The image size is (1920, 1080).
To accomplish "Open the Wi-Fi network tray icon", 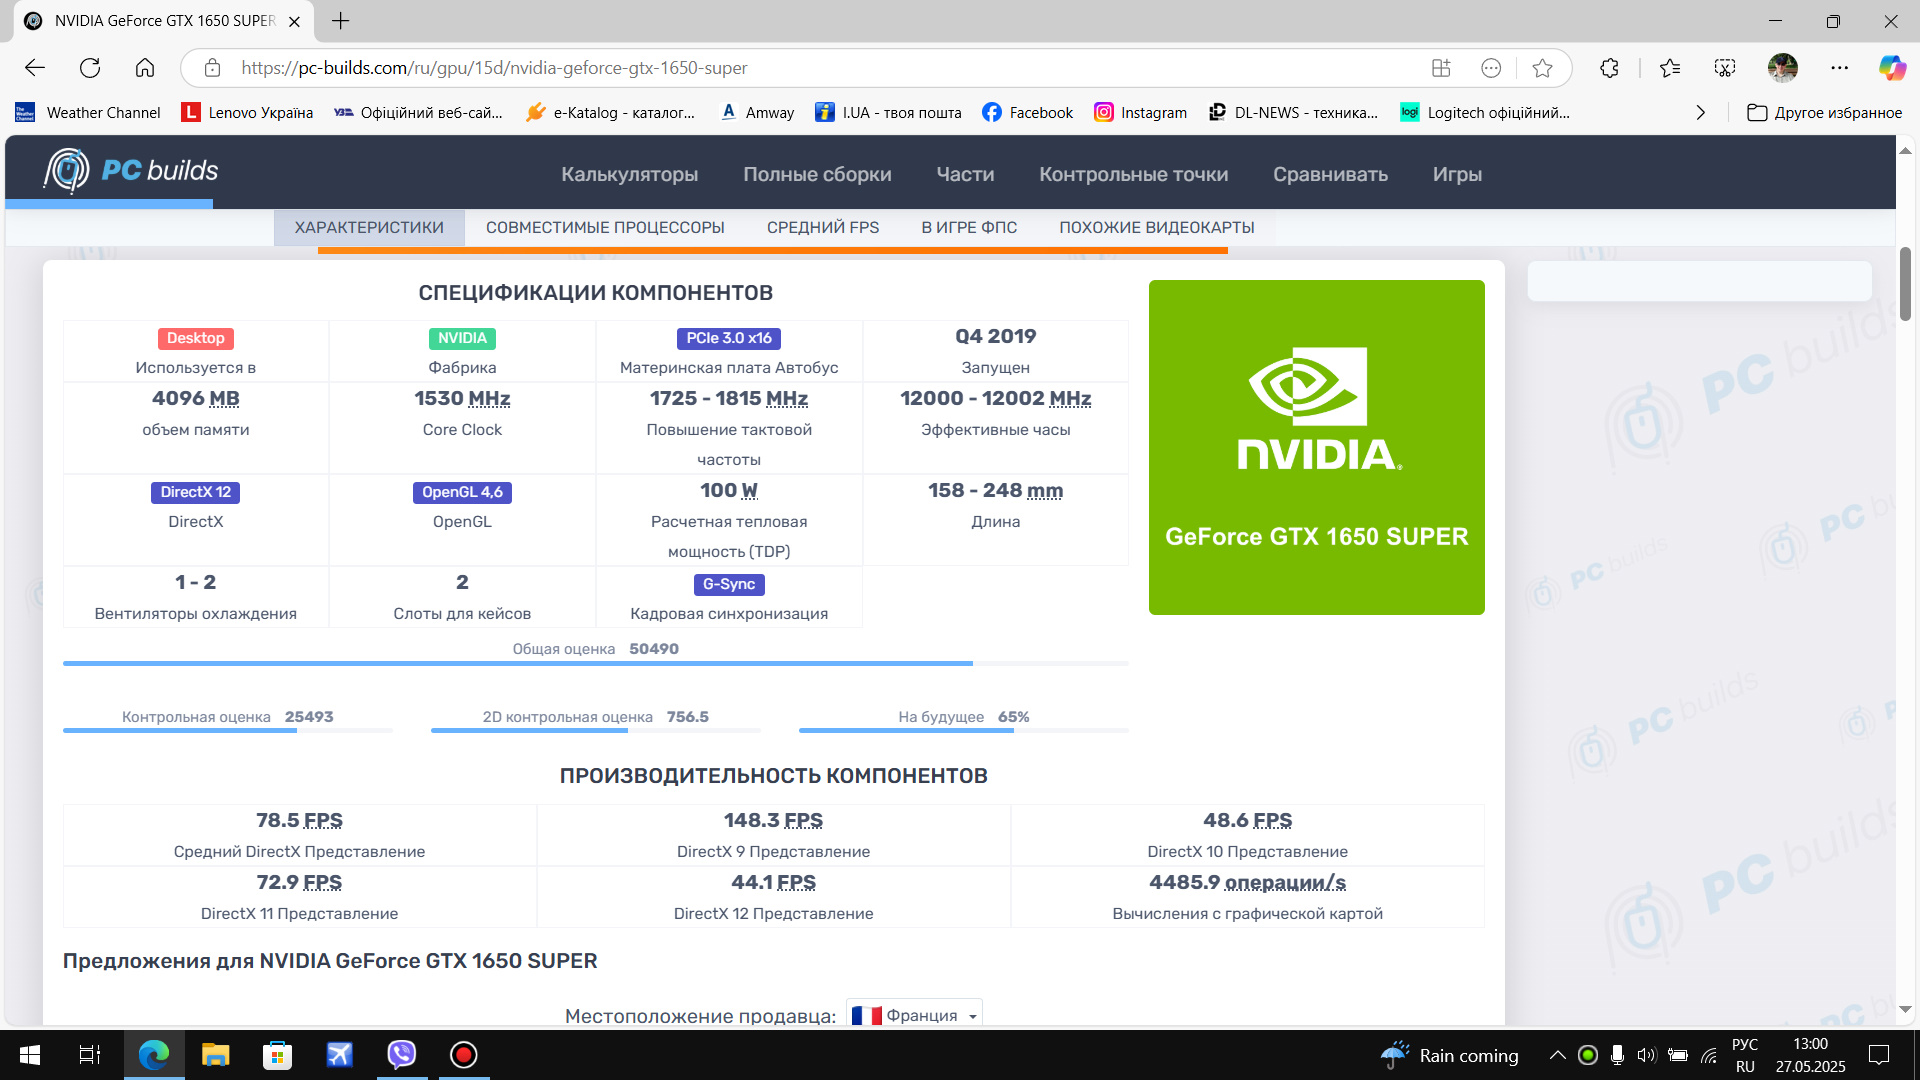I will tap(1709, 1055).
